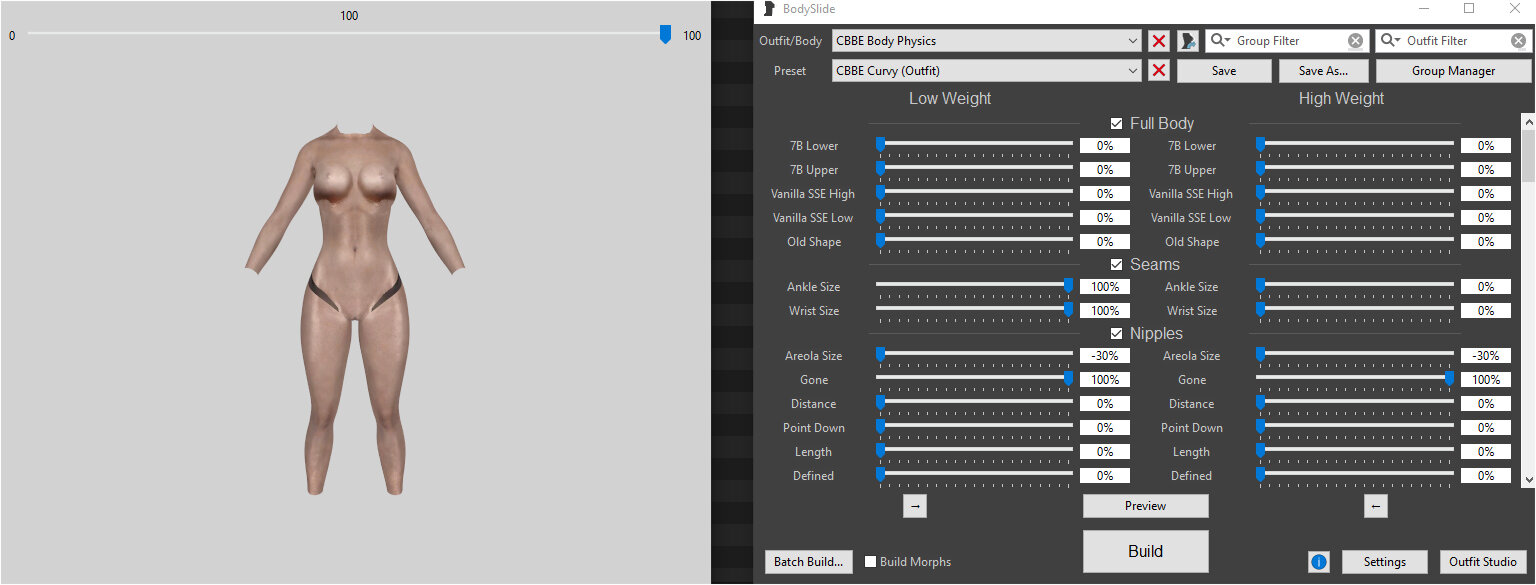Clear the Group Filter field

1355,41
